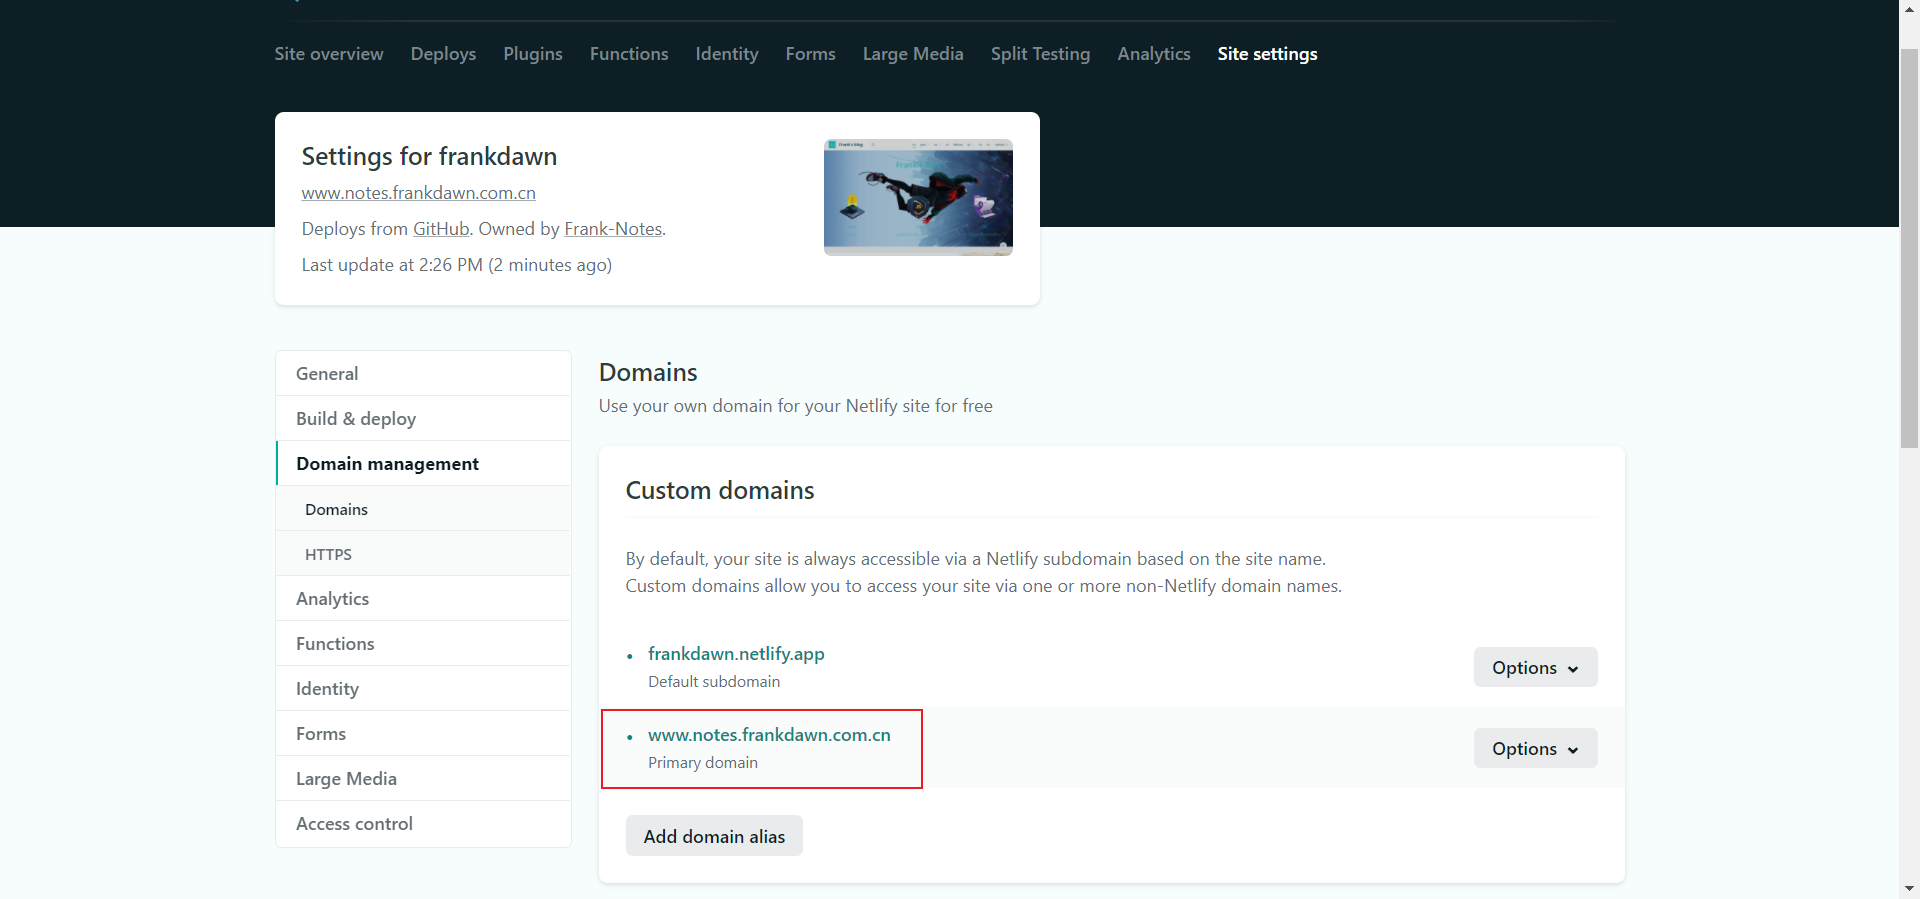Viewport: 1920px width, 899px height.
Task: Open the top navigation Forms tab
Action: pyautogui.click(x=811, y=54)
